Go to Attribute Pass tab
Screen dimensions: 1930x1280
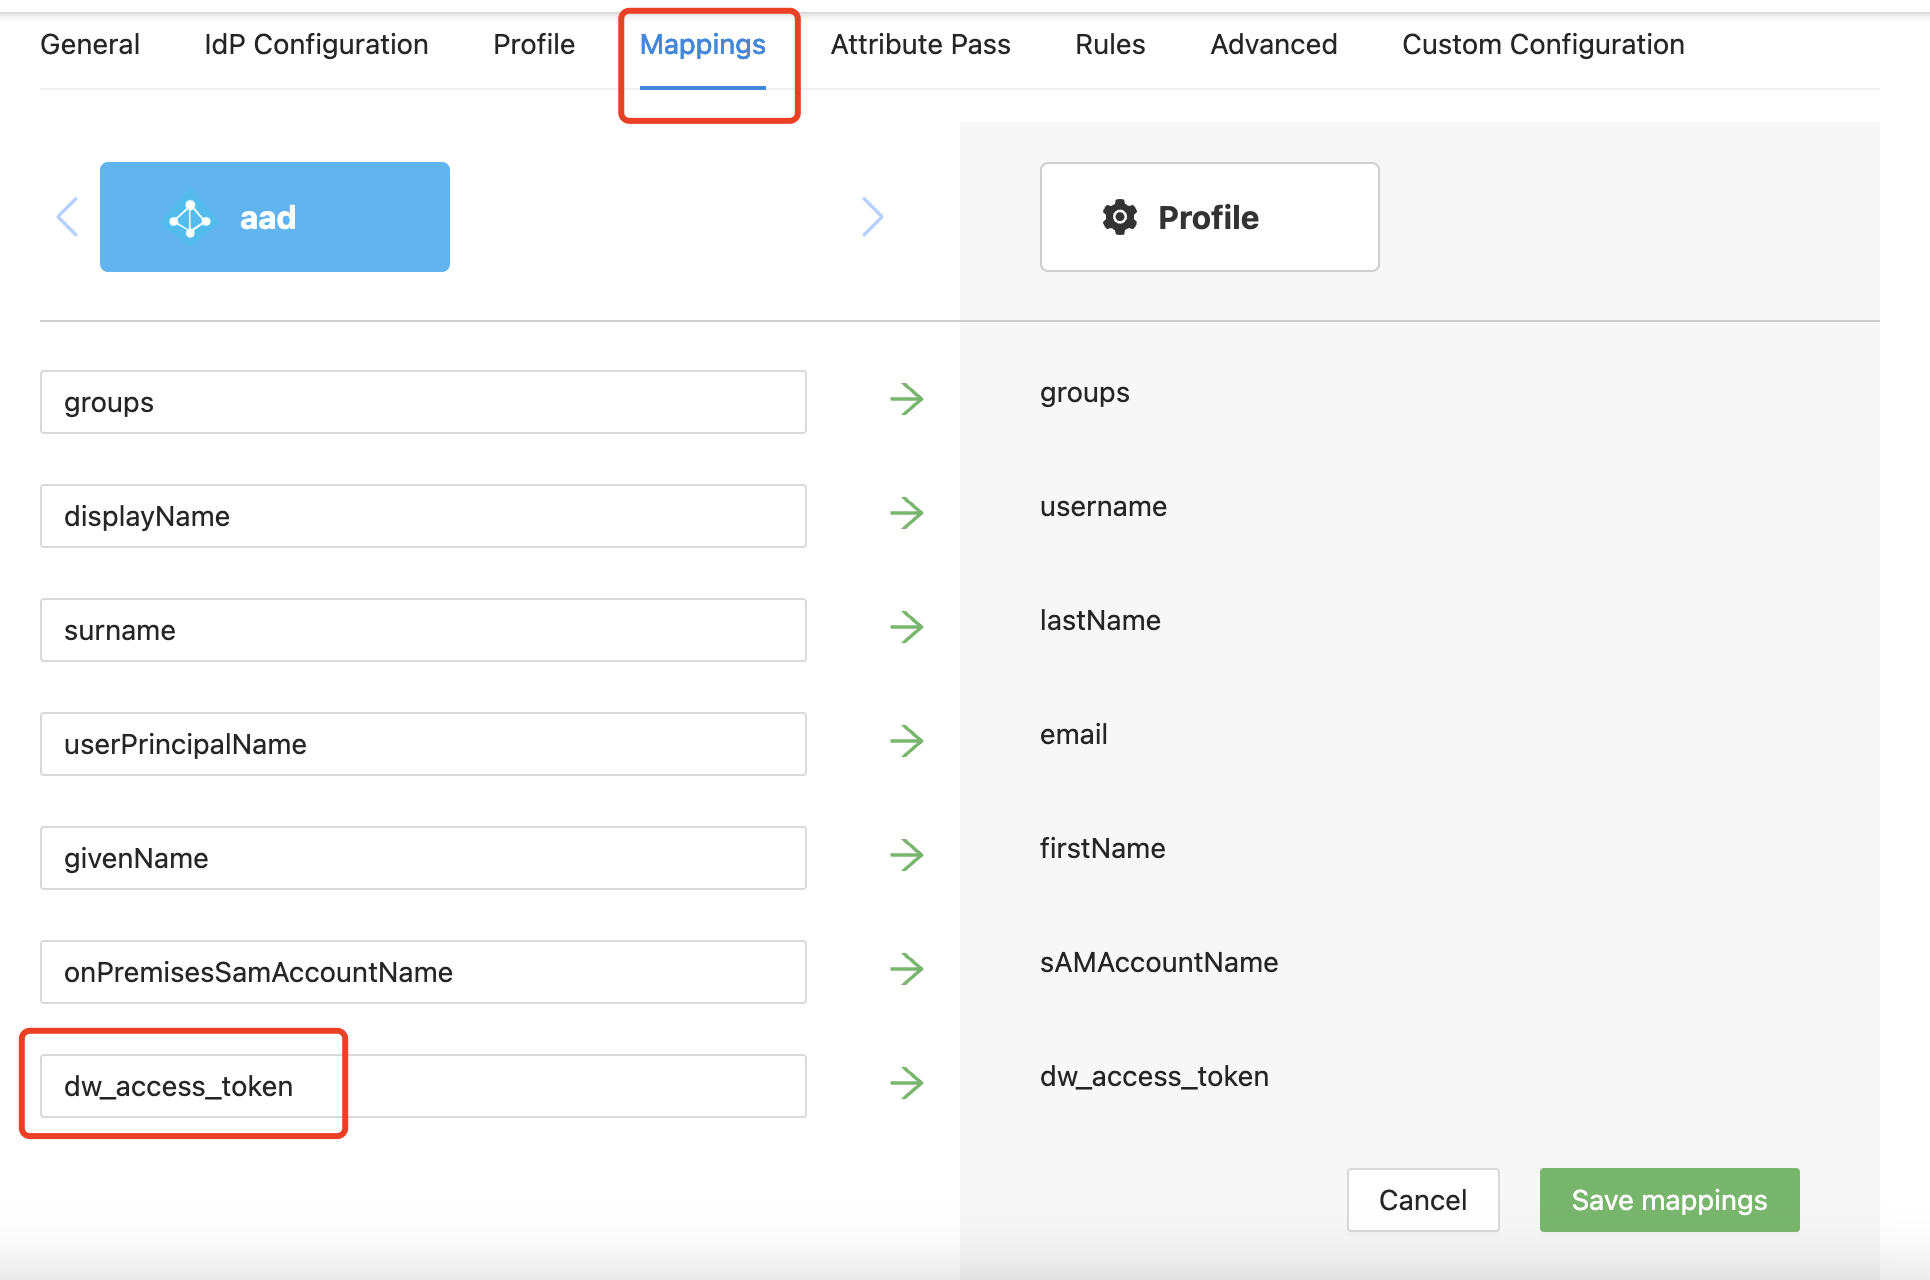coord(920,45)
